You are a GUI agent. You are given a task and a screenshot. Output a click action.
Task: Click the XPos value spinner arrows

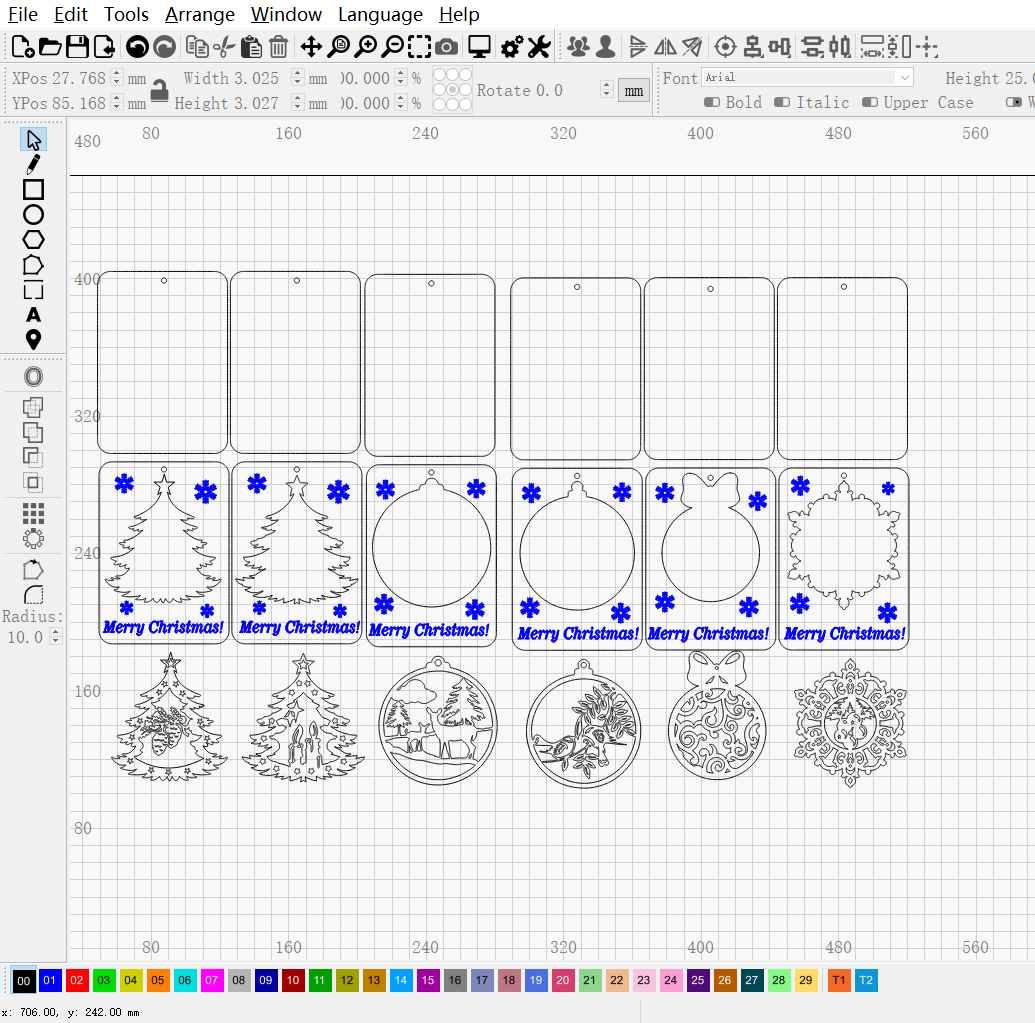[116, 78]
